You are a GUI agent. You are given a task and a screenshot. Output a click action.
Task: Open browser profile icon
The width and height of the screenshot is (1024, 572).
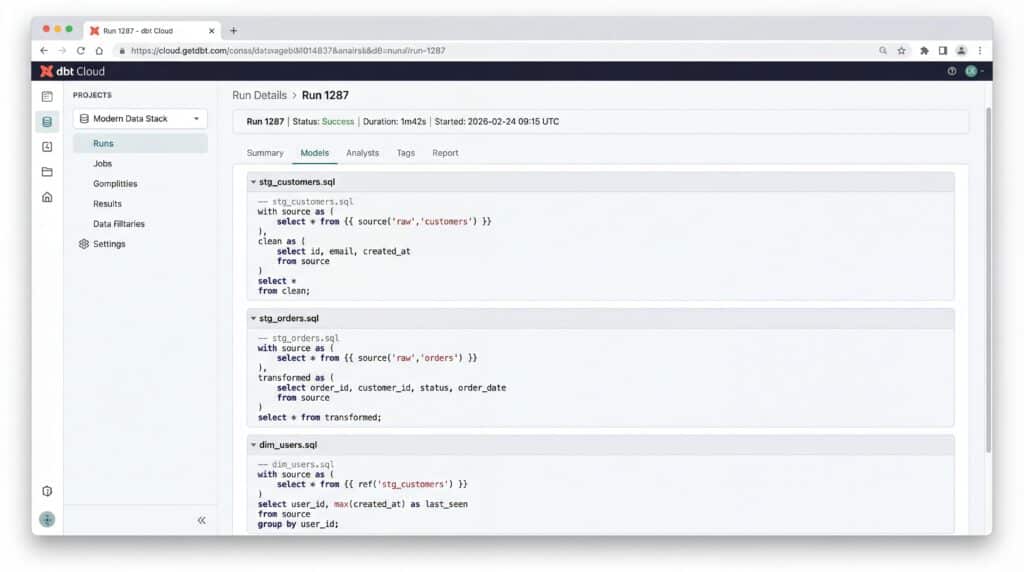(x=961, y=50)
